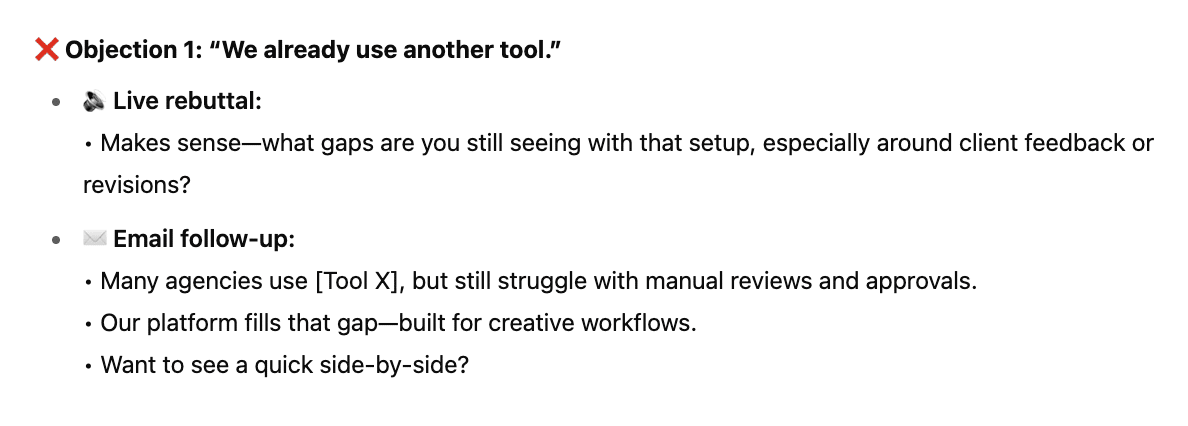Click the speaker emoji before Live rebuttal

94,101
